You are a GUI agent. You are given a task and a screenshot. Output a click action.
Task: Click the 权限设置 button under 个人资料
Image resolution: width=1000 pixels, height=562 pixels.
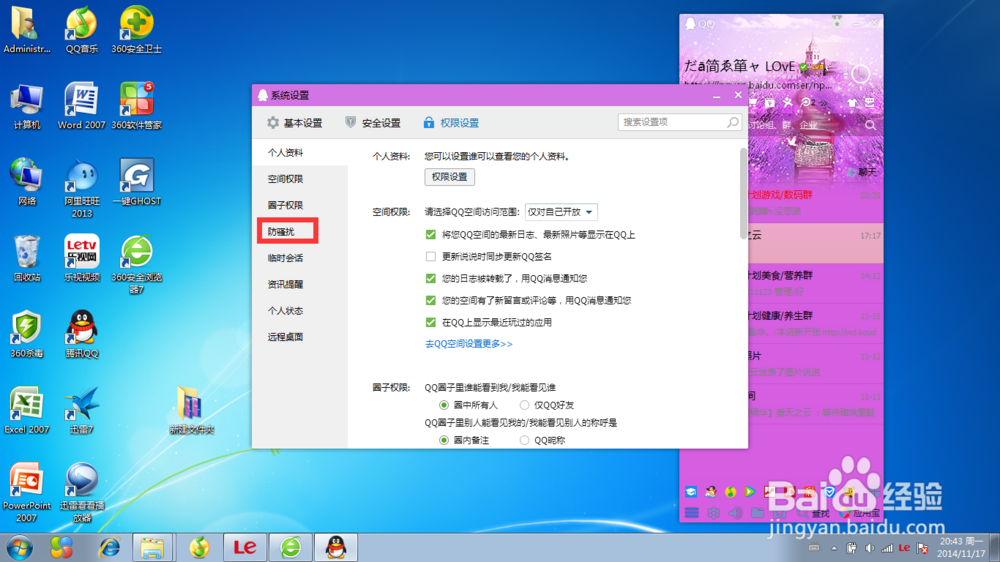(x=450, y=177)
